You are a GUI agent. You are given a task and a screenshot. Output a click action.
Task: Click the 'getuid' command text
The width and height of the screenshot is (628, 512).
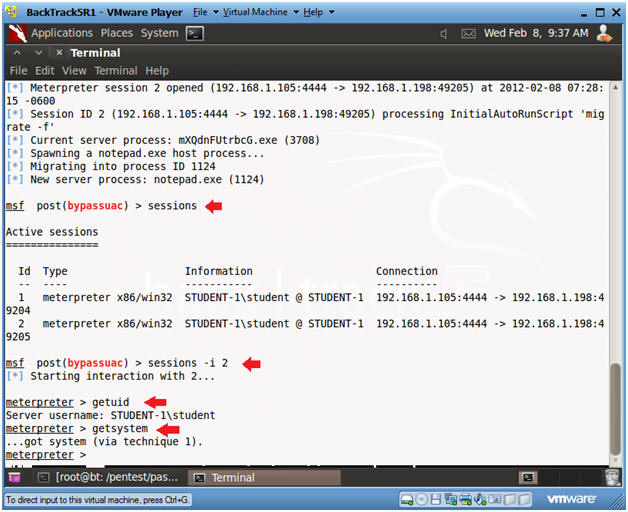point(111,402)
